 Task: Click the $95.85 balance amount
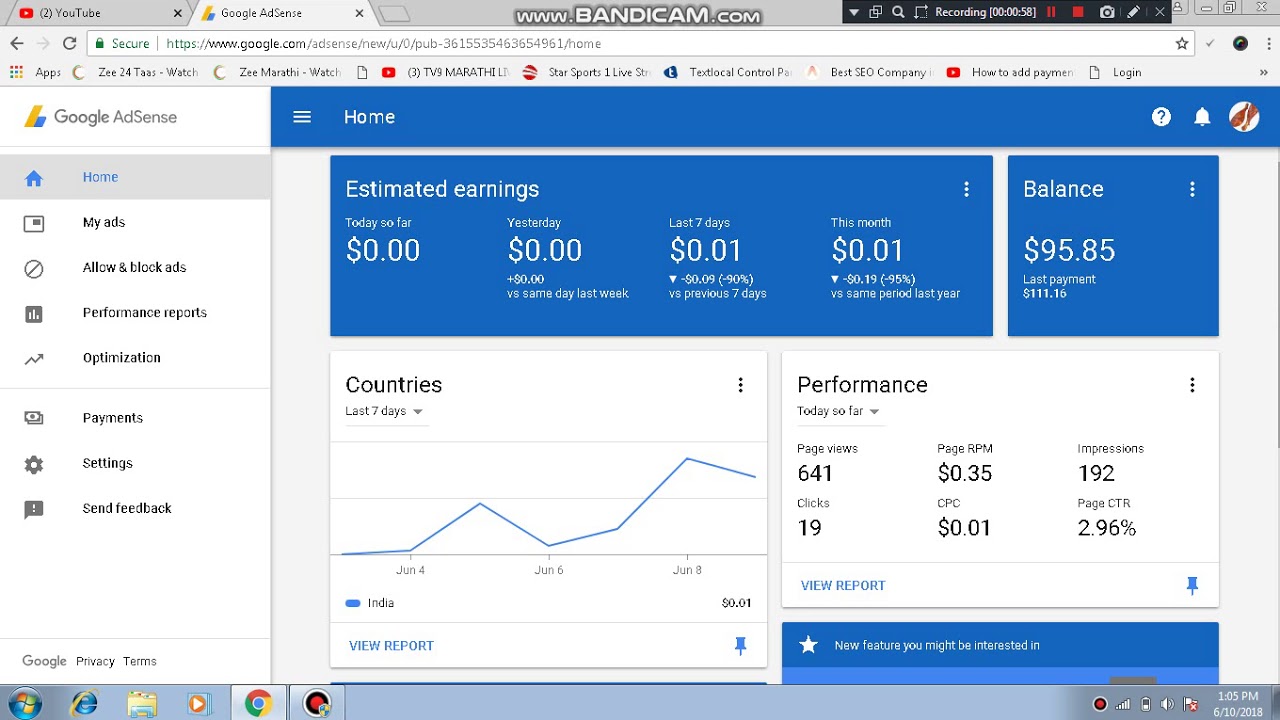(x=1069, y=250)
